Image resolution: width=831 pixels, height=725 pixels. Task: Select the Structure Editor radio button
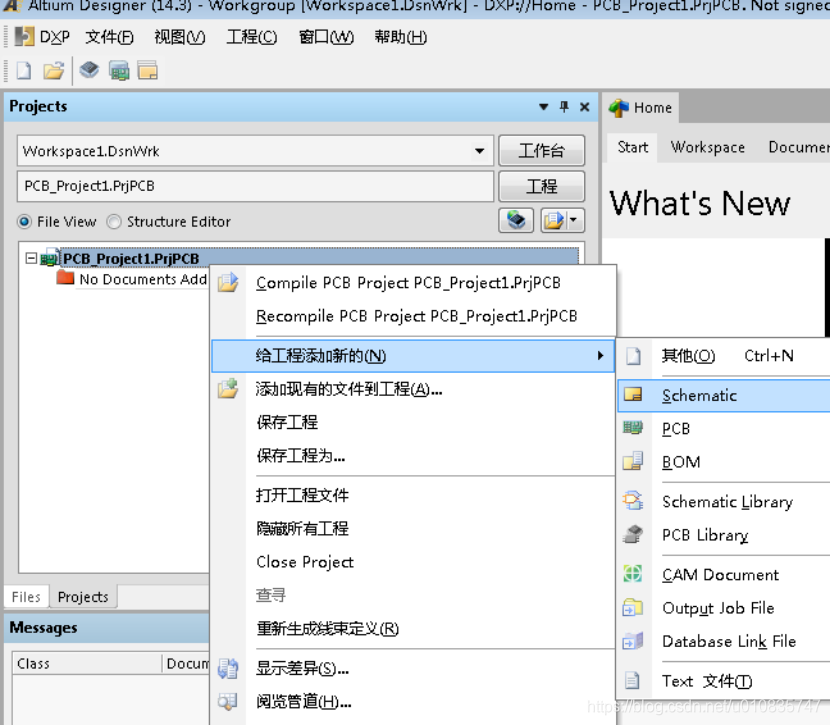point(114,222)
